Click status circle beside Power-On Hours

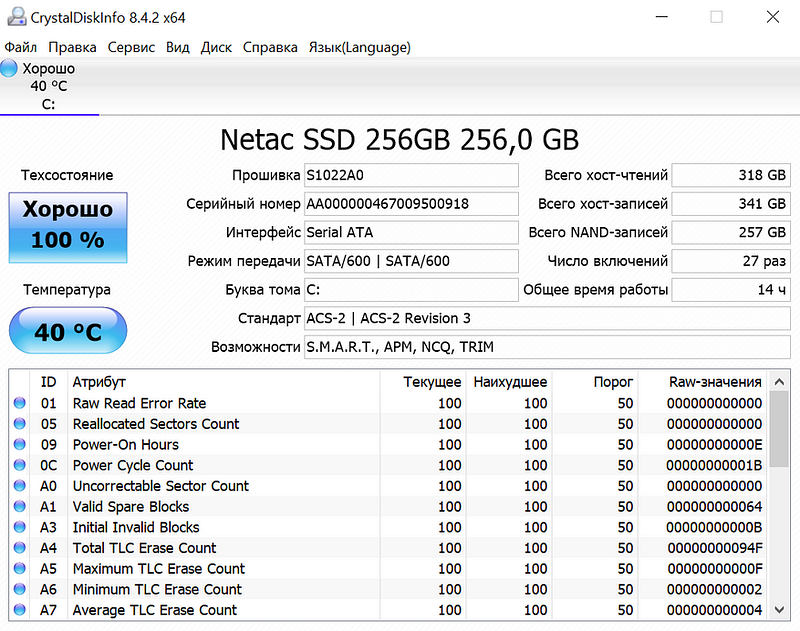20,444
